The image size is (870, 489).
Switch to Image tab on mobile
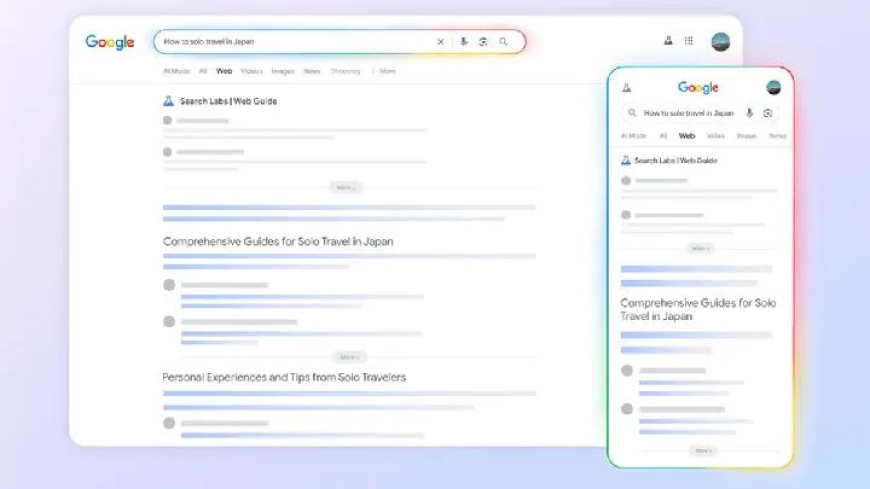click(x=746, y=135)
